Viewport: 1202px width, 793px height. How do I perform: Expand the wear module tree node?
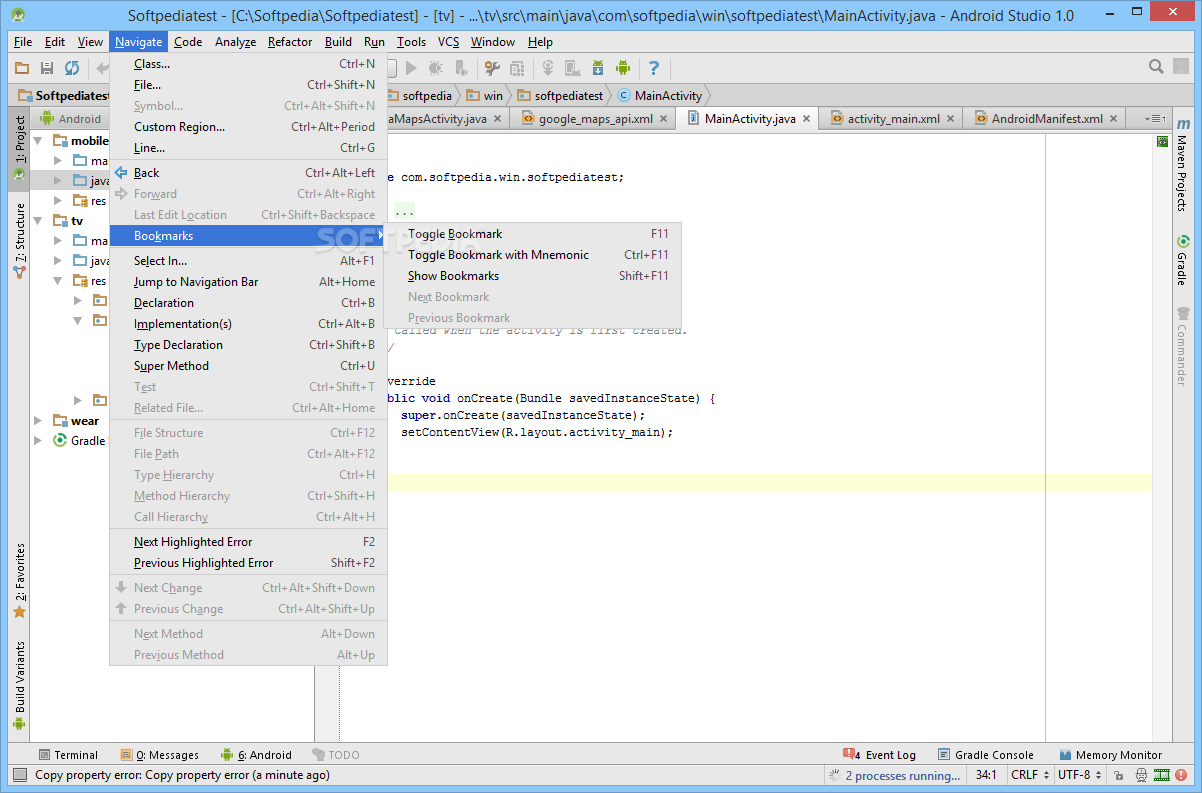click(38, 421)
